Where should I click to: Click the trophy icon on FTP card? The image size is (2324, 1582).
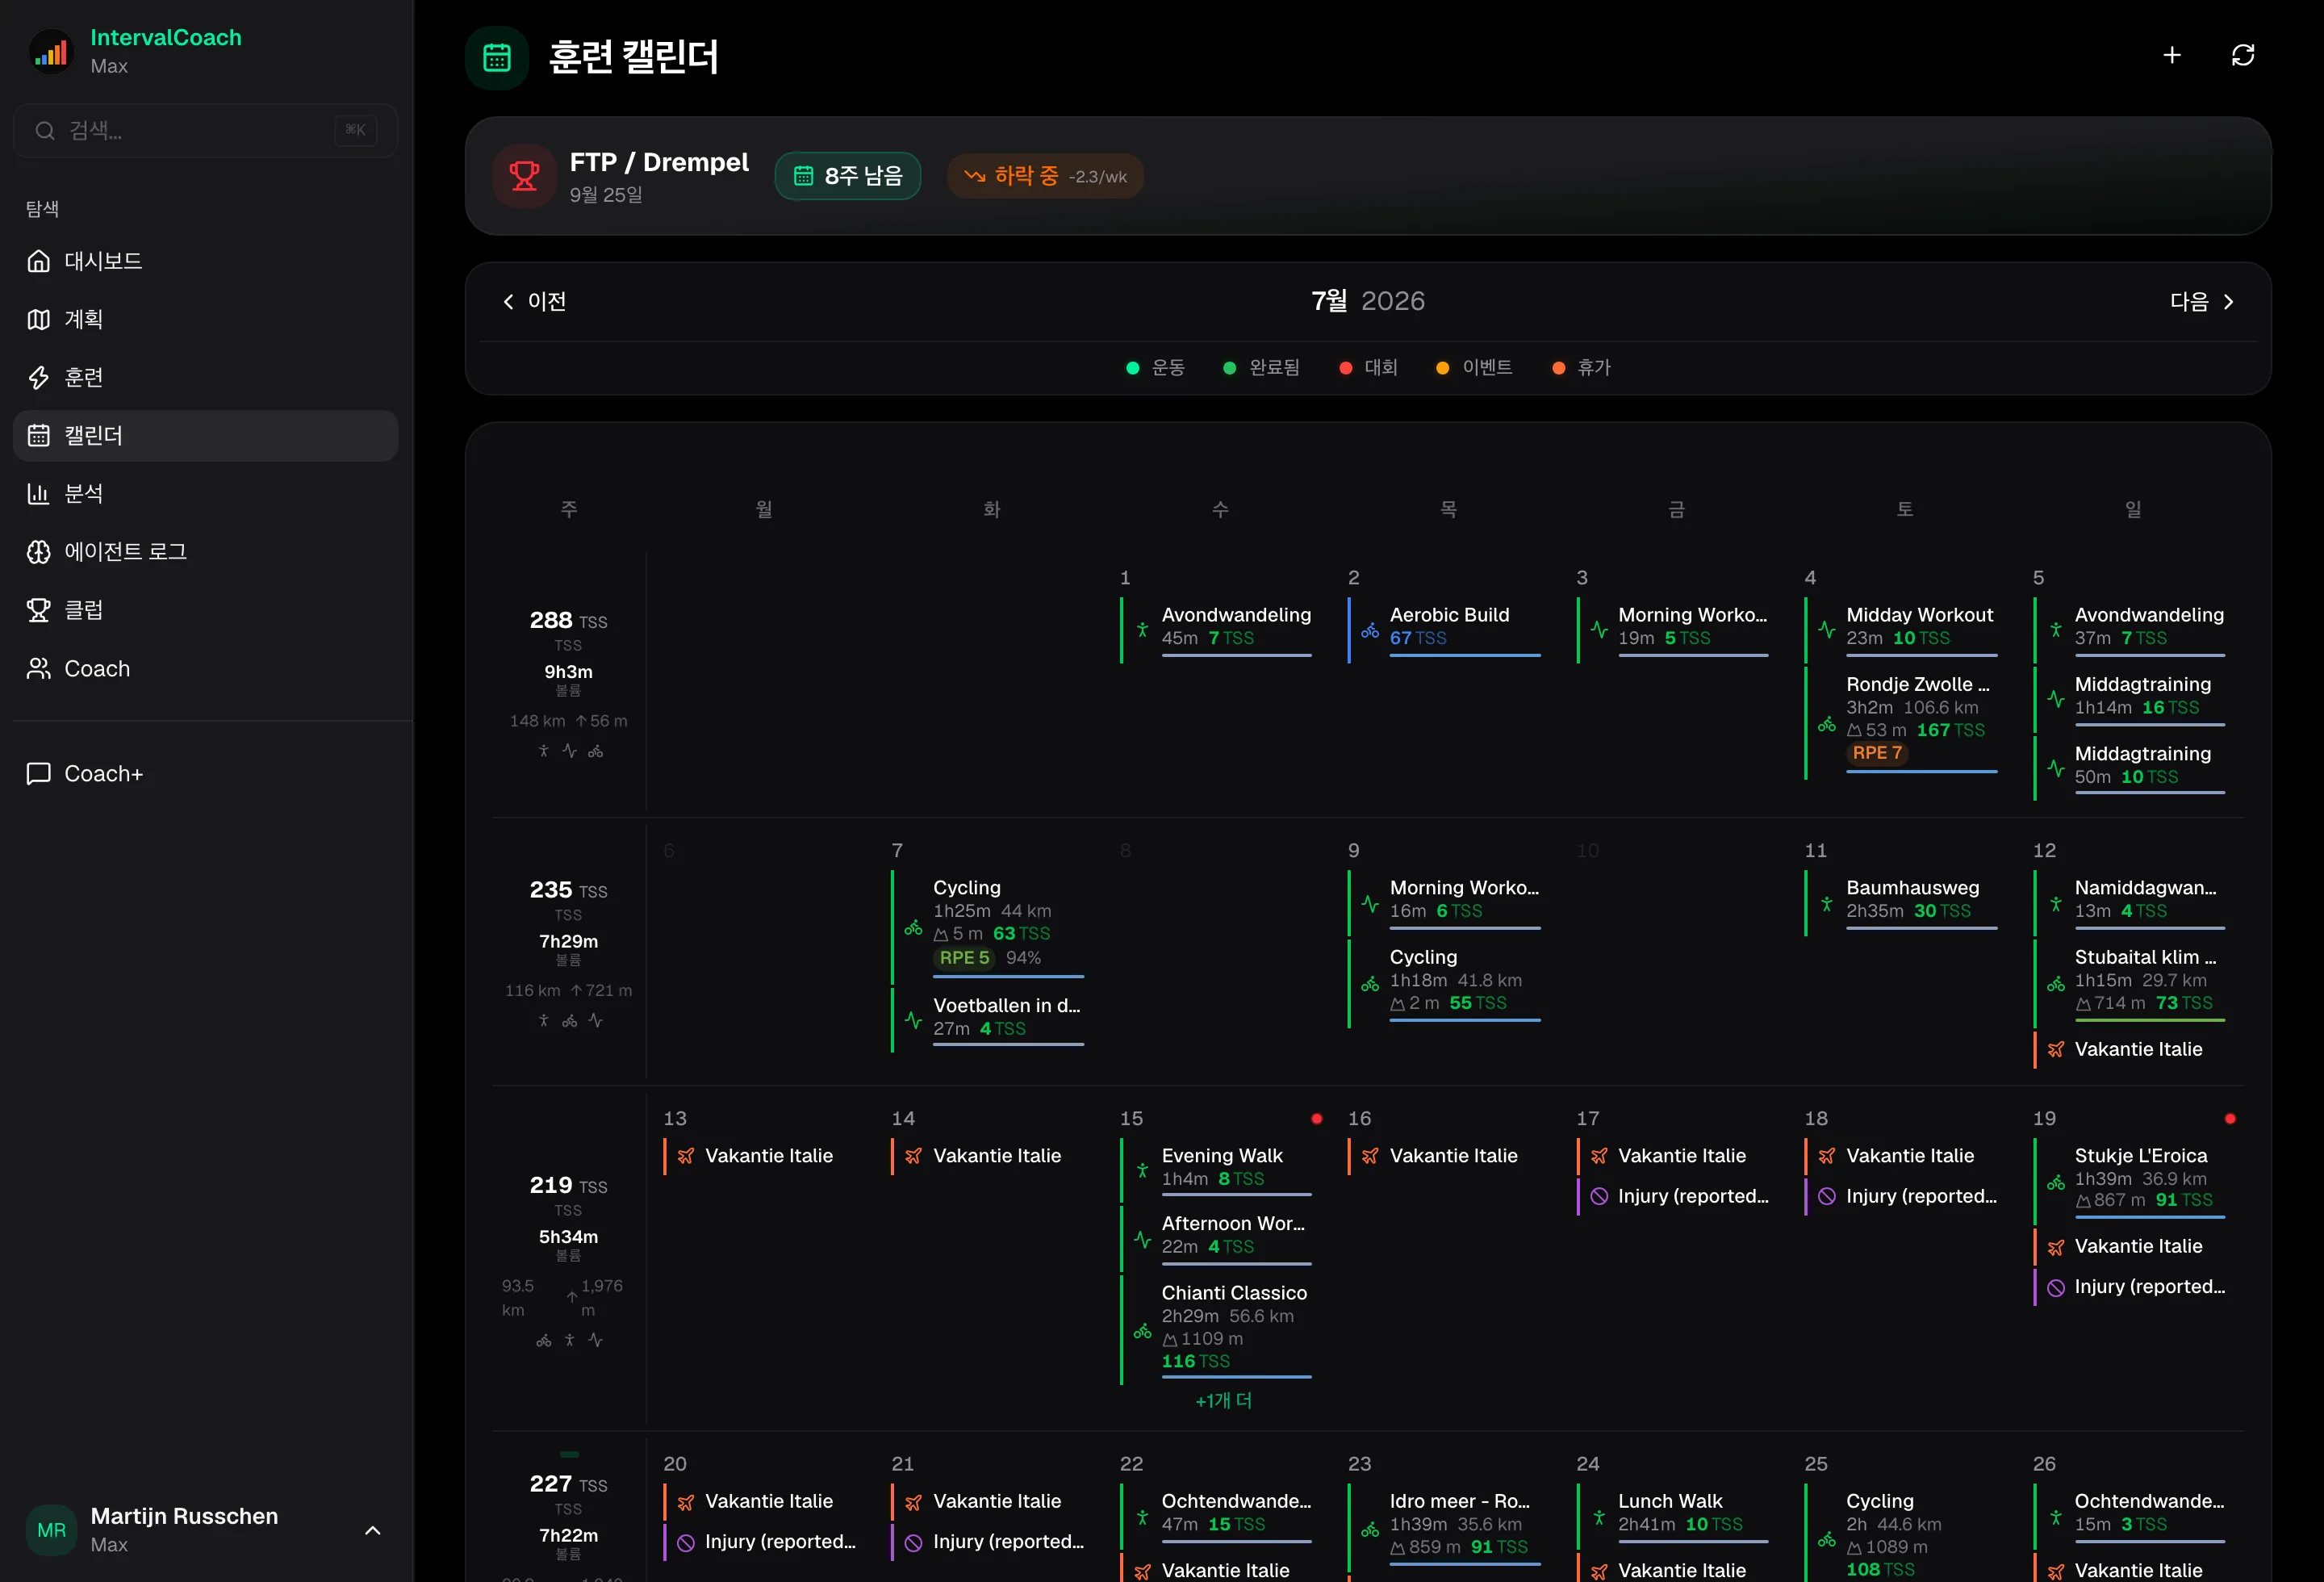pos(524,176)
